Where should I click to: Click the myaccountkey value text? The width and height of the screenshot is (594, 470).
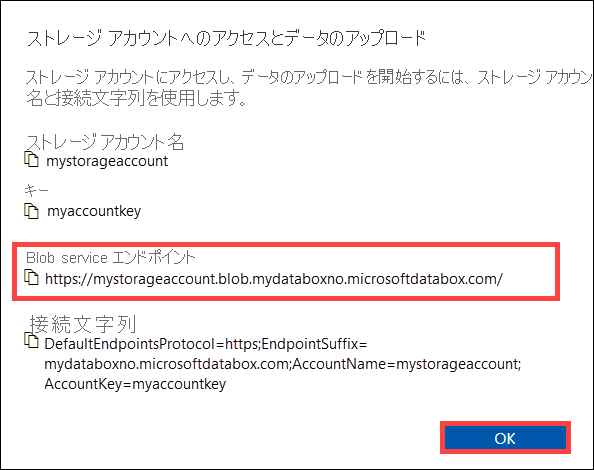[94, 211]
